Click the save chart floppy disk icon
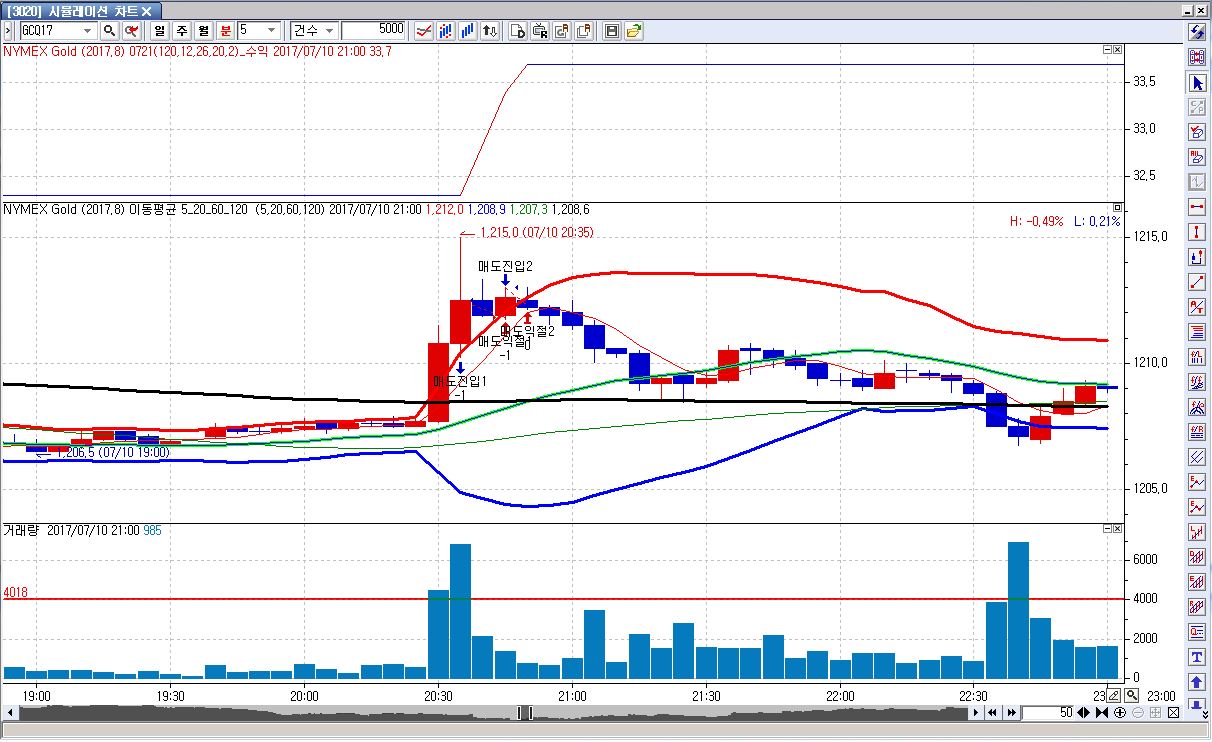Image resolution: width=1212 pixels, height=742 pixels. [612, 30]
